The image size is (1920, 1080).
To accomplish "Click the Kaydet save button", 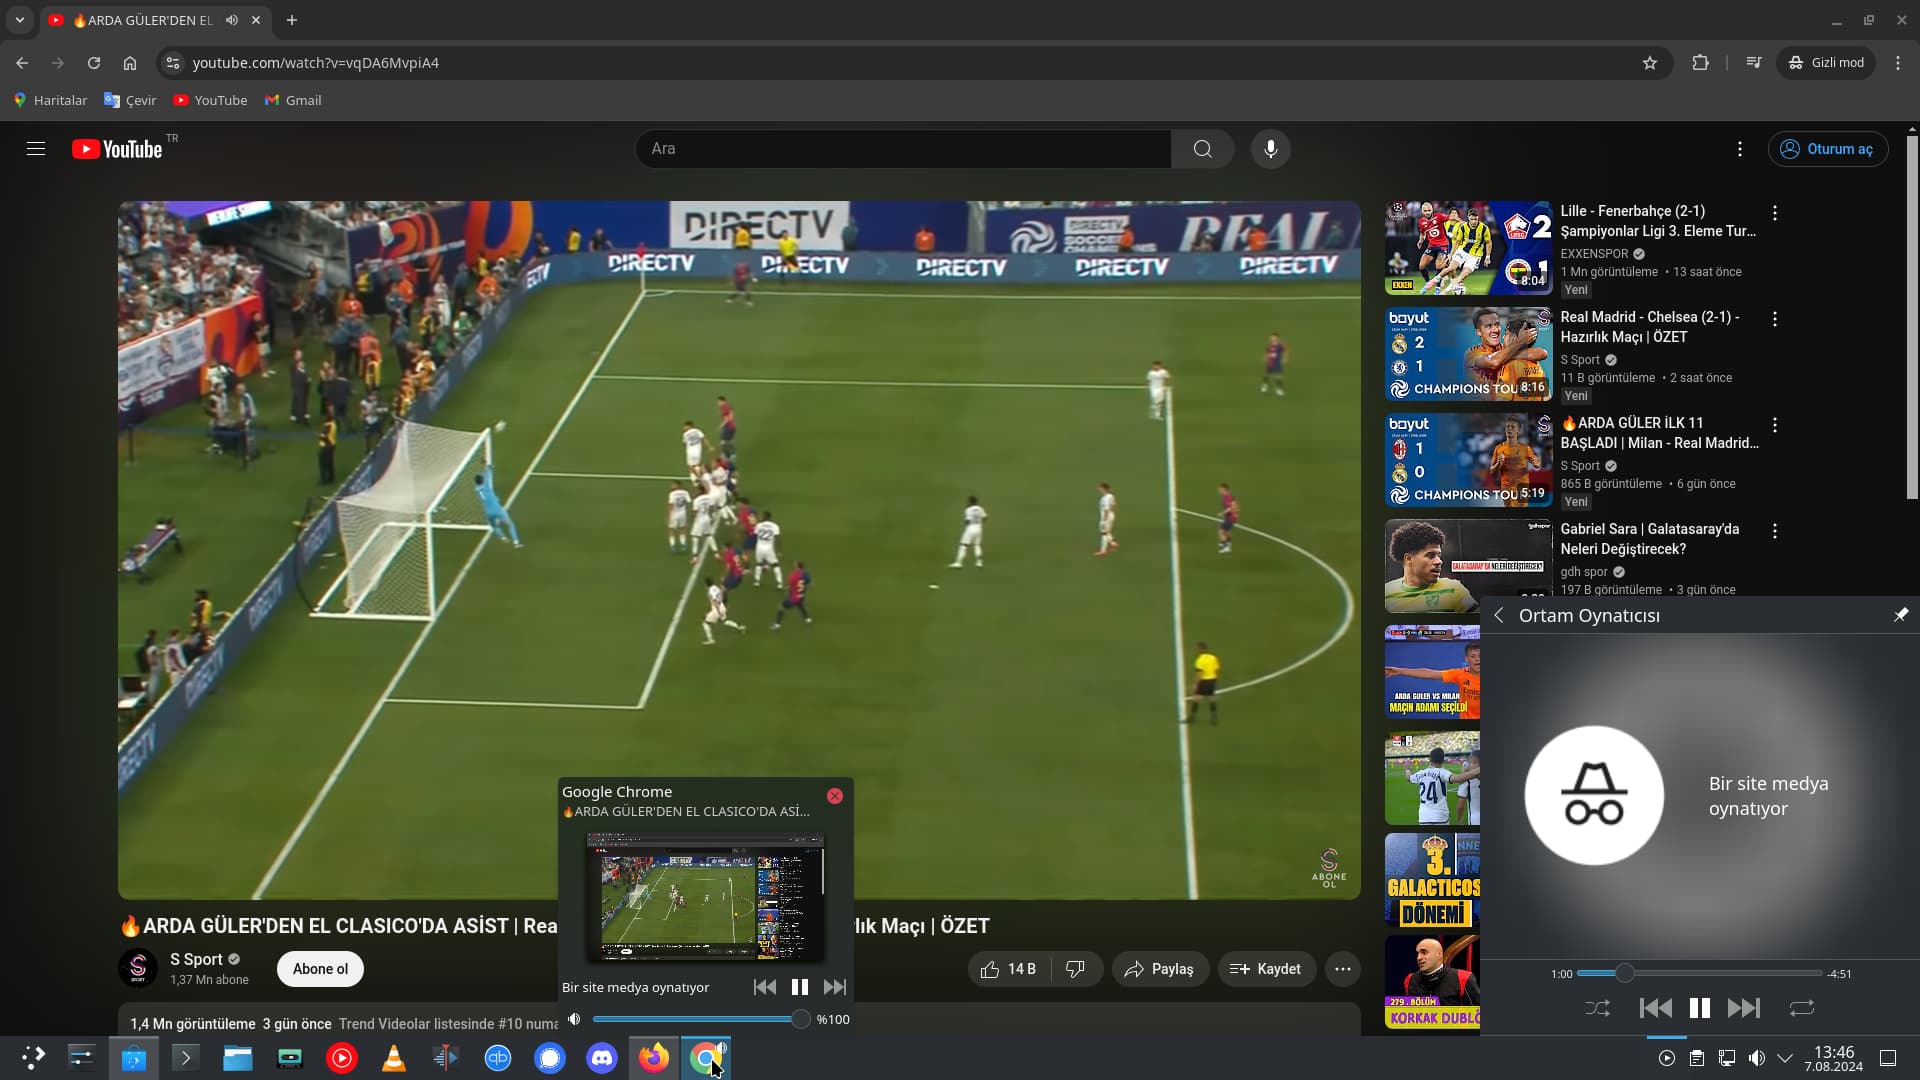I will click(x=1266, y=969).
